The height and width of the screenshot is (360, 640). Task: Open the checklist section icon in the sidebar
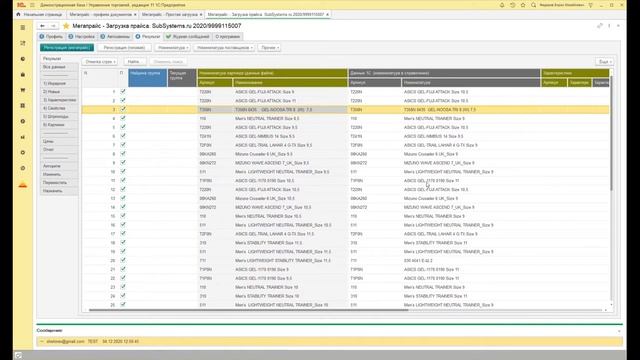(x=23, y=43)
